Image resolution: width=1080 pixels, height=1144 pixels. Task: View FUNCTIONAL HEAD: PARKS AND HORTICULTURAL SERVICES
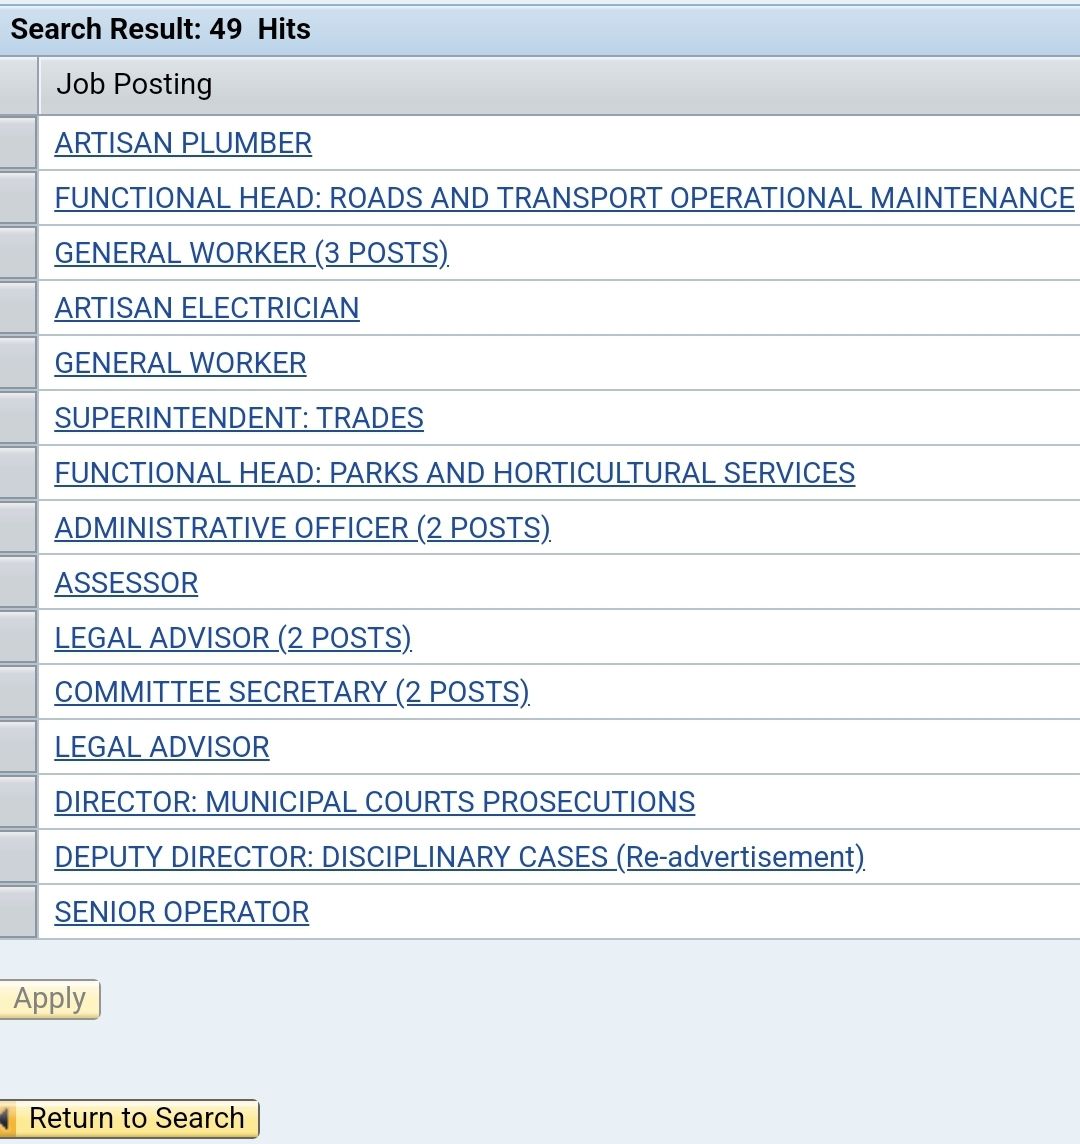click(455, 473)
